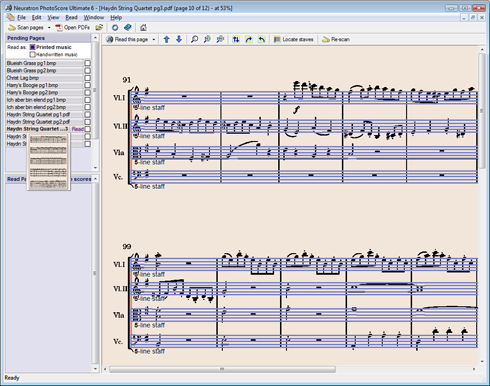The width and height of the screenshot is (490, 386).
Task: Click the Scan pages button label
Action: (x=30, y=28)
